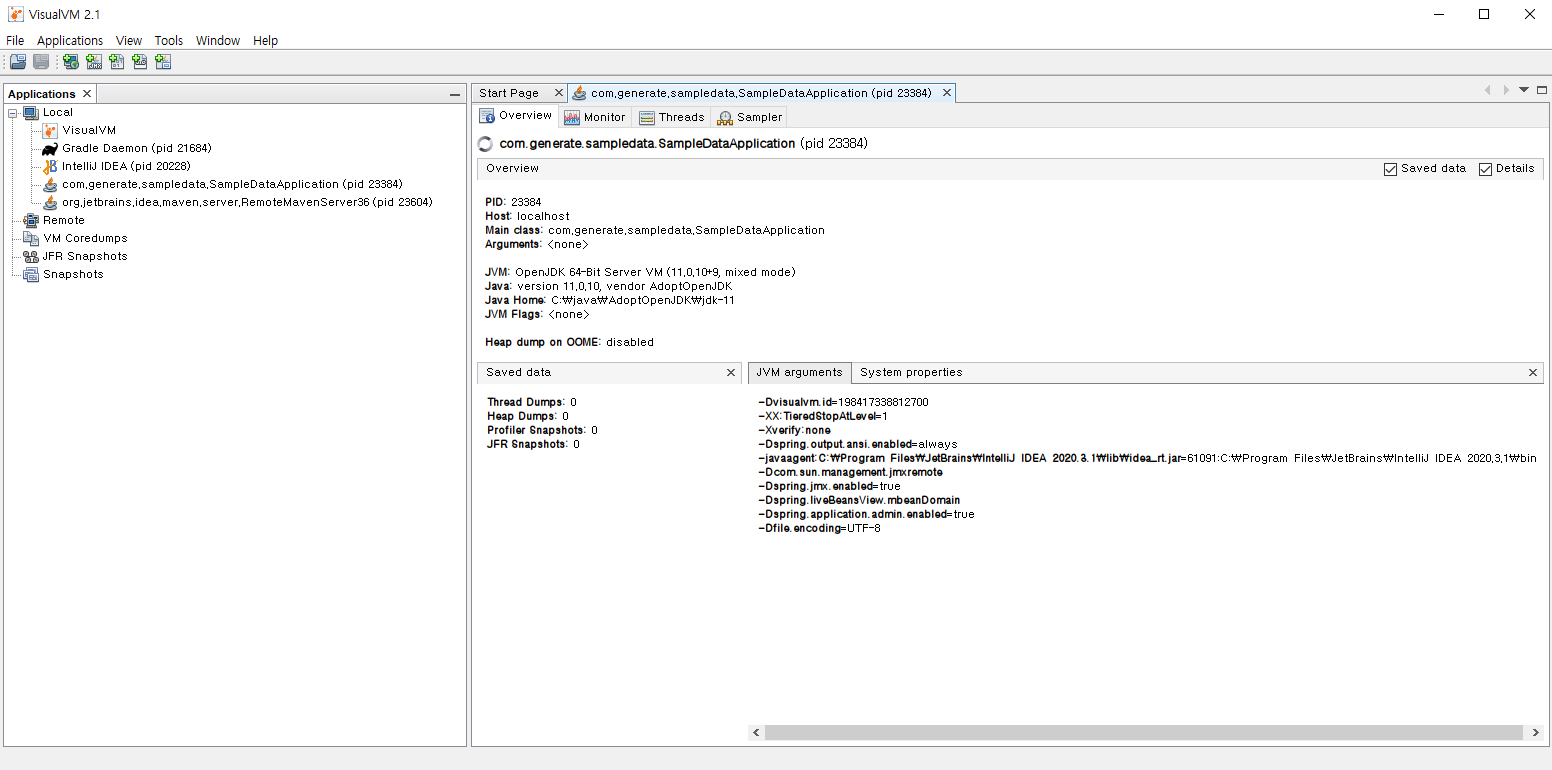Screen dimensions: 1552x770
Task: Select RemoteMavenServer36 (pid 23604) entry
Action: point(247,202)
